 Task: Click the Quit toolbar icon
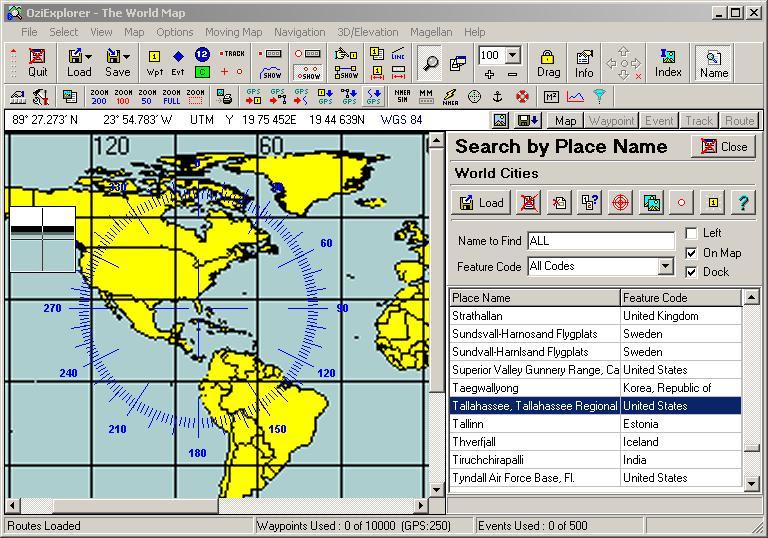pos(37,62)
